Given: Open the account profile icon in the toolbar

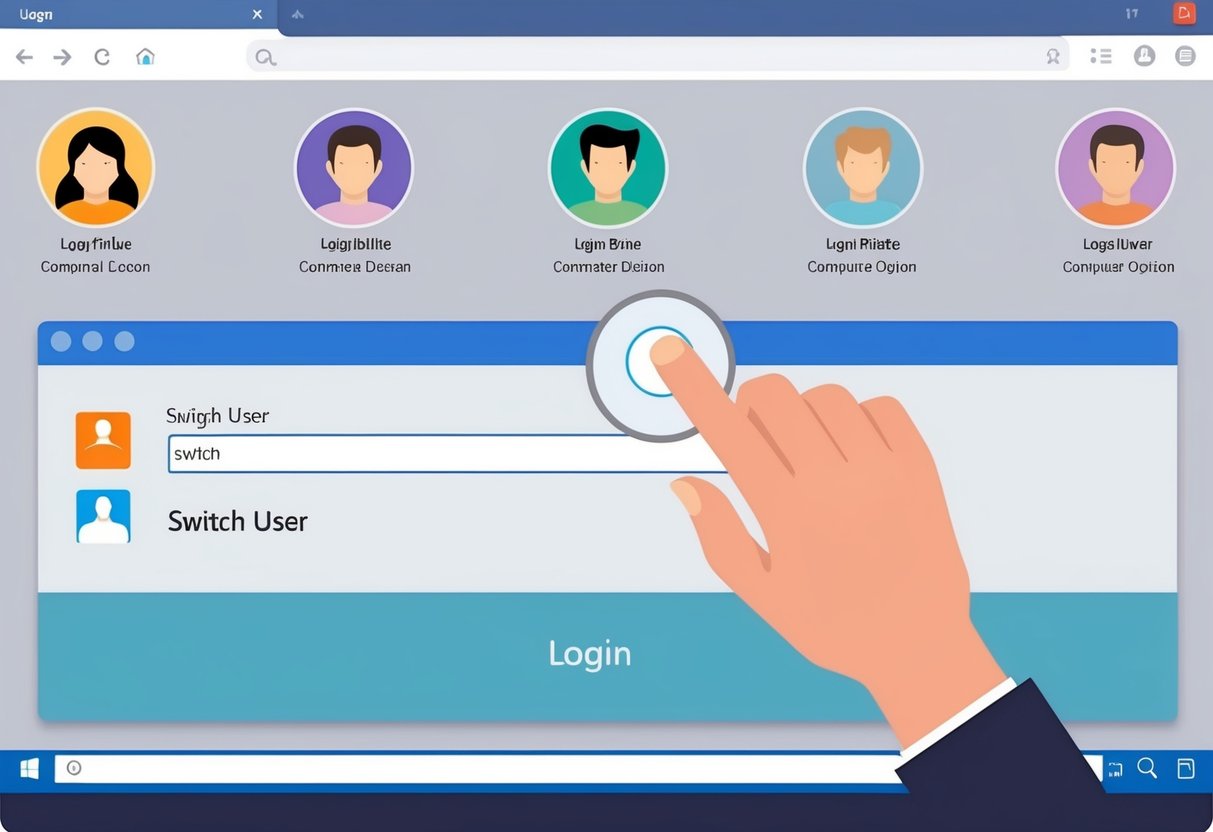Looking at the screenshot, I should tap(1144, 56).
